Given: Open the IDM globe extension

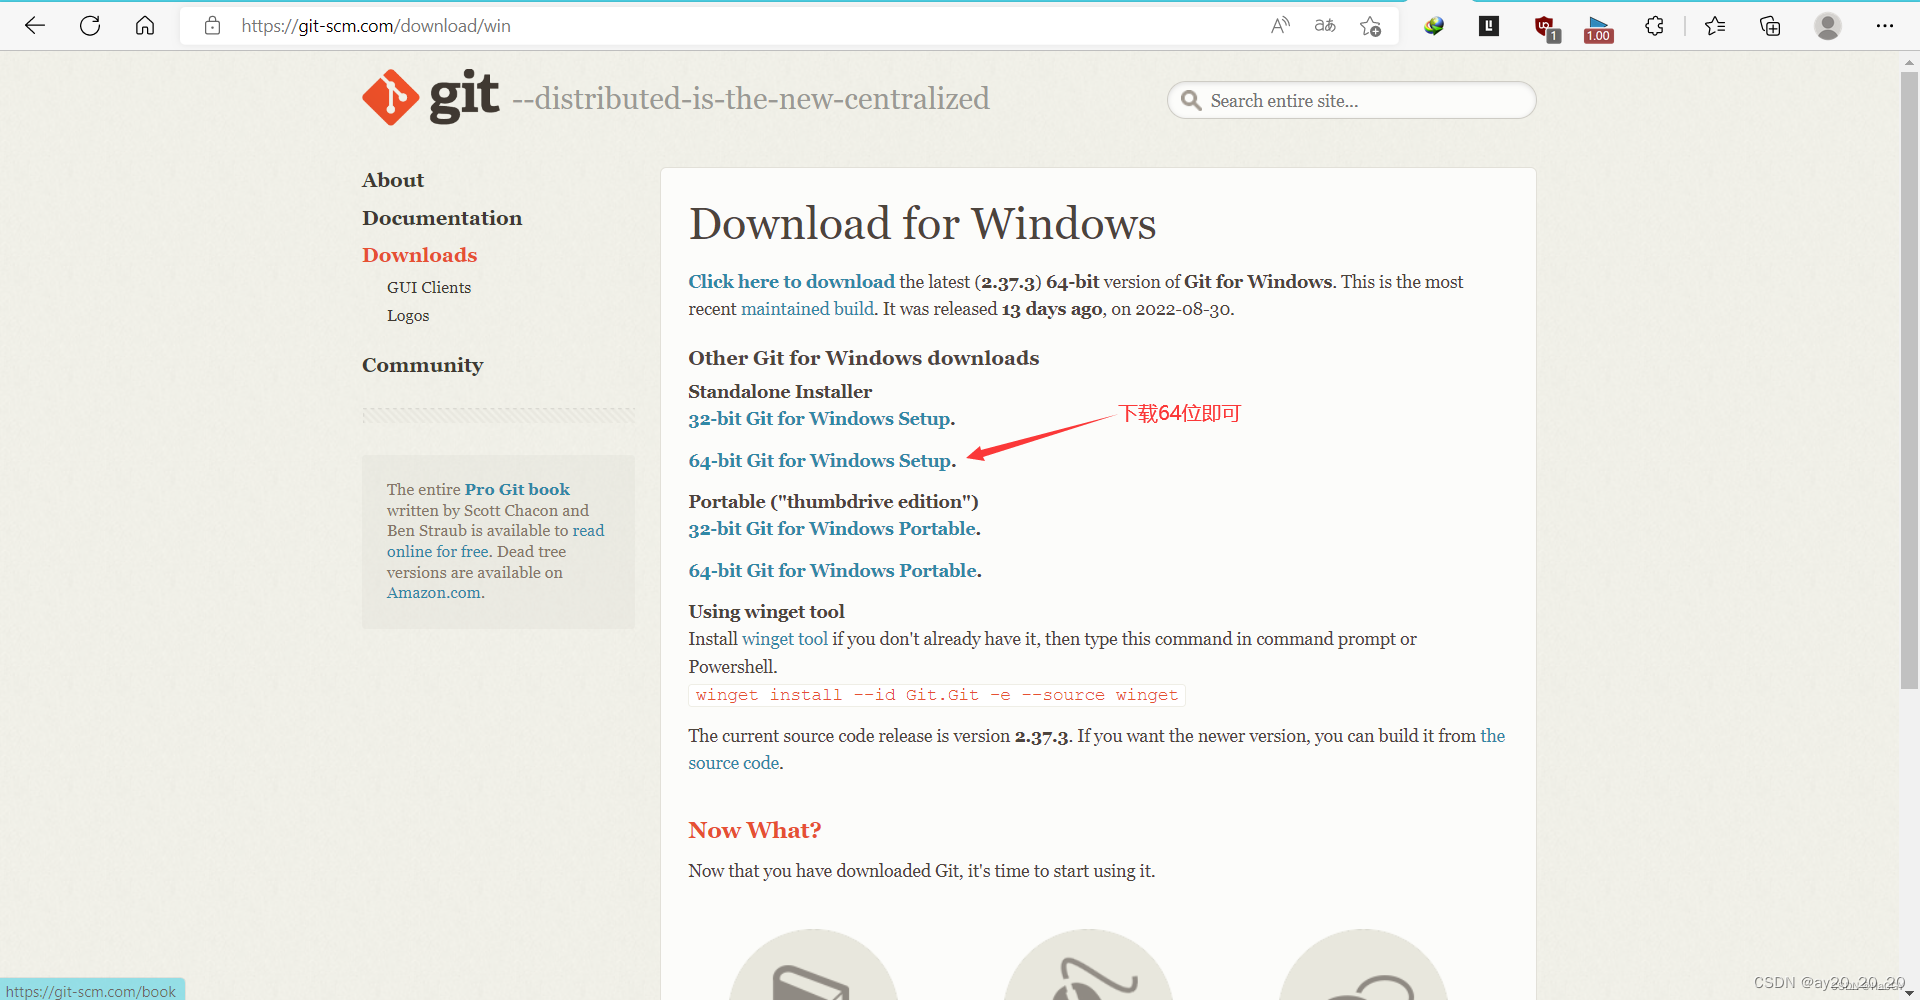Looking at the screenshot, I should point(1434,26).
